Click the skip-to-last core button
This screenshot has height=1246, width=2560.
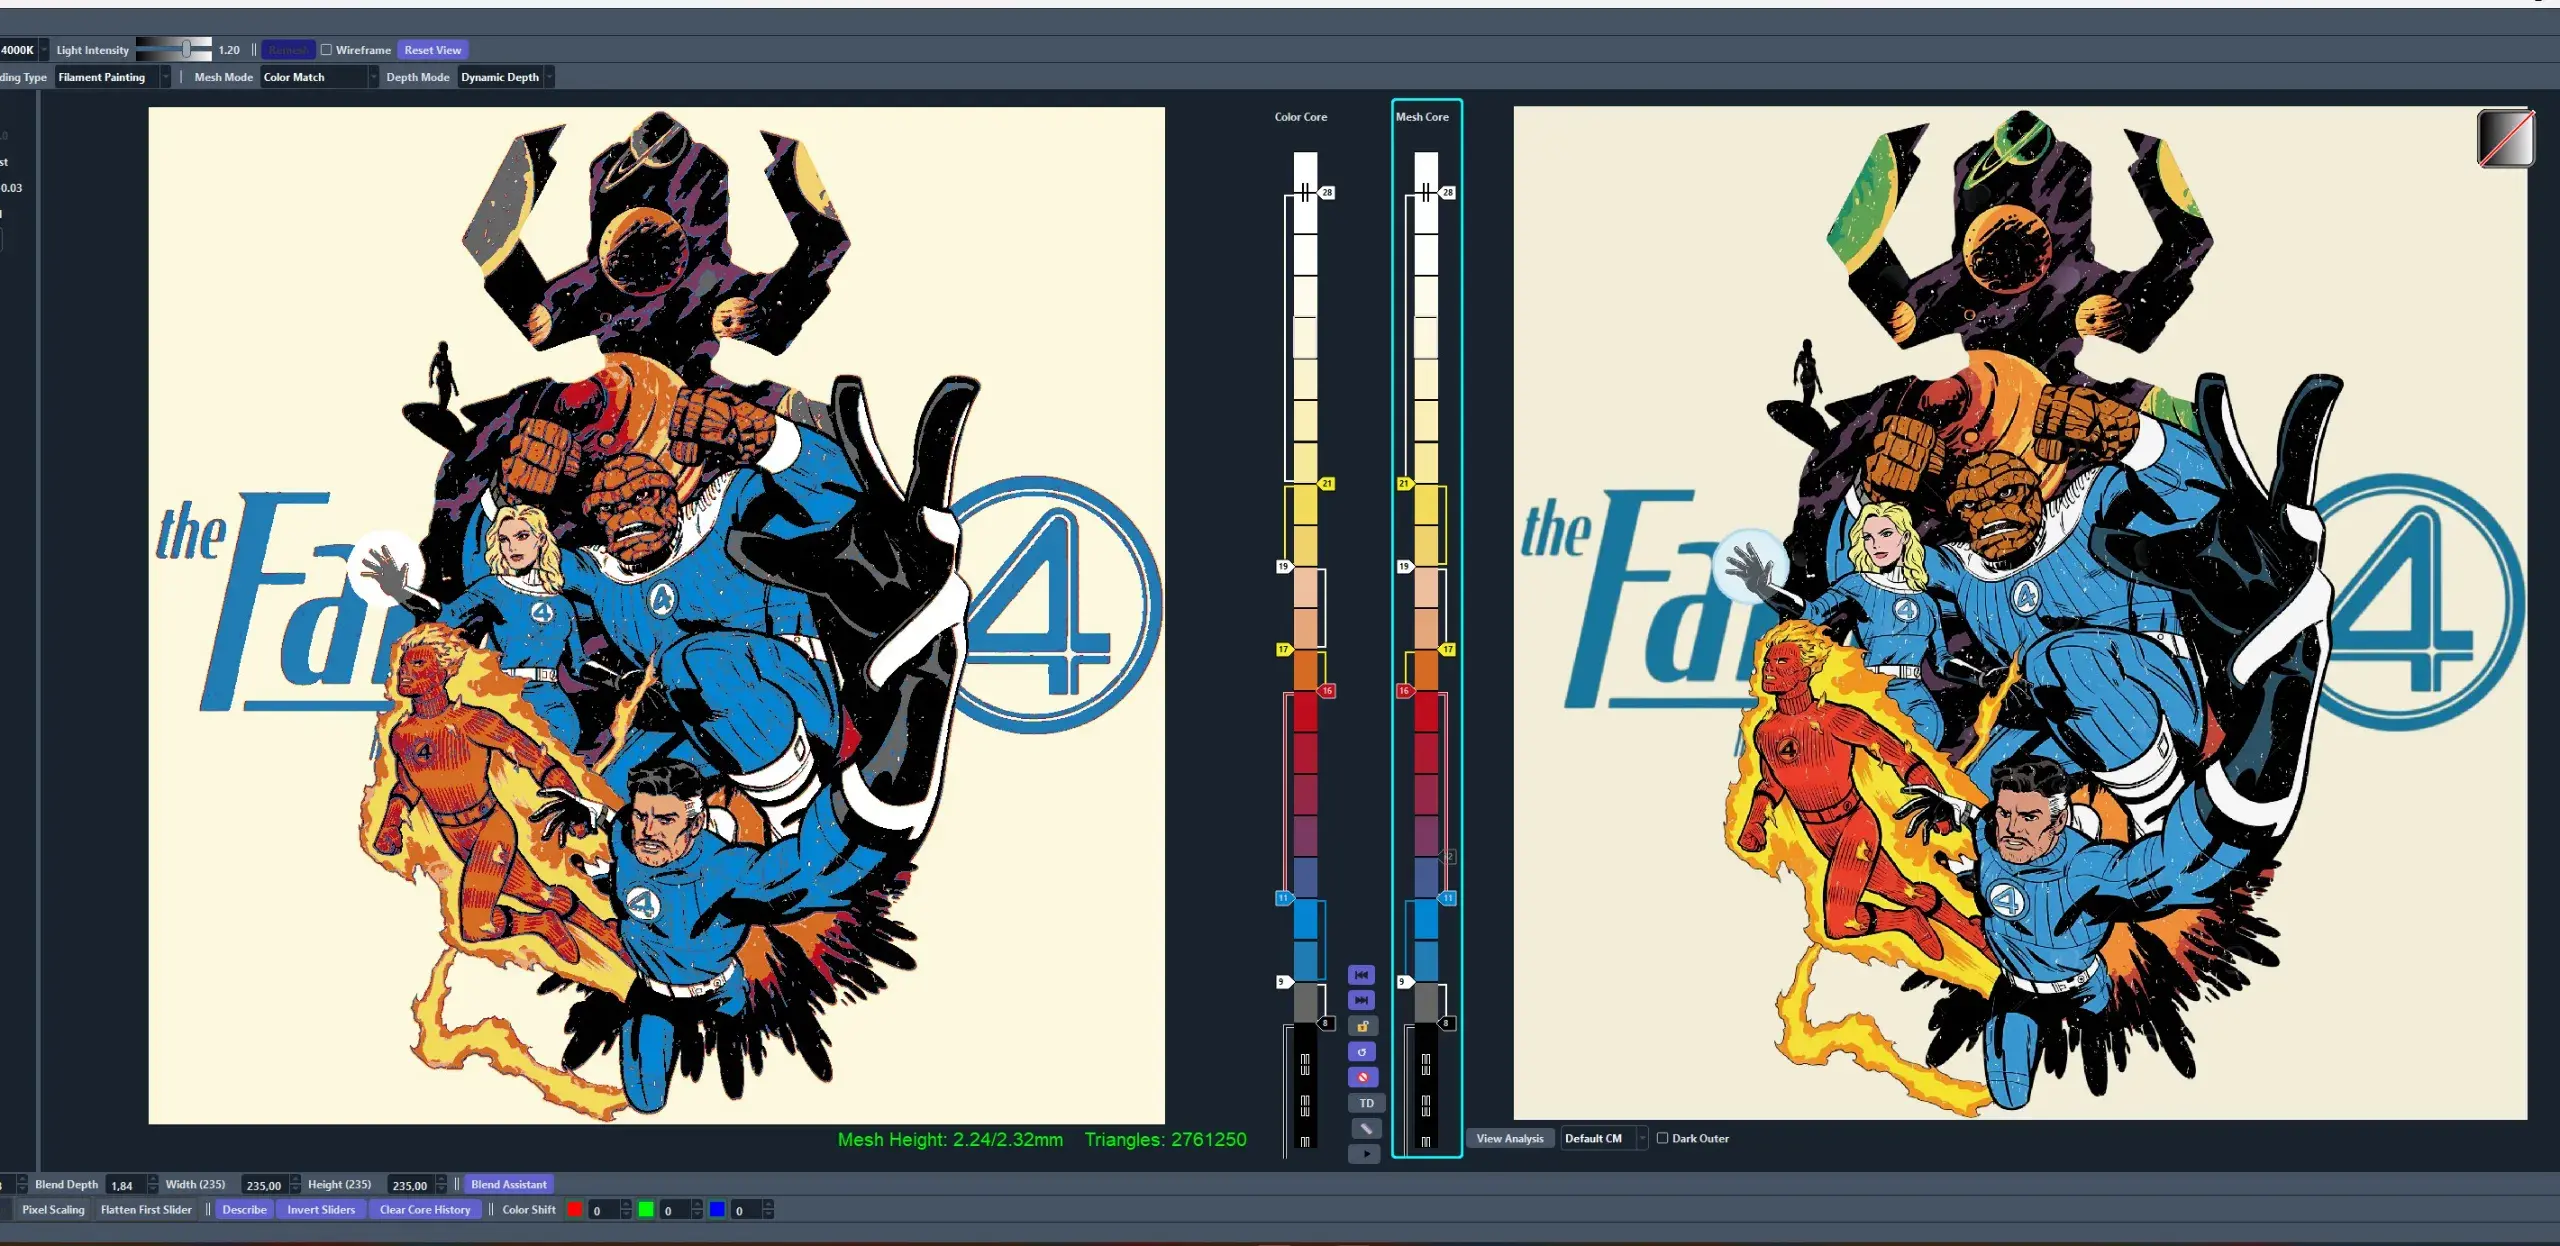click(x=1361, y=1000)
